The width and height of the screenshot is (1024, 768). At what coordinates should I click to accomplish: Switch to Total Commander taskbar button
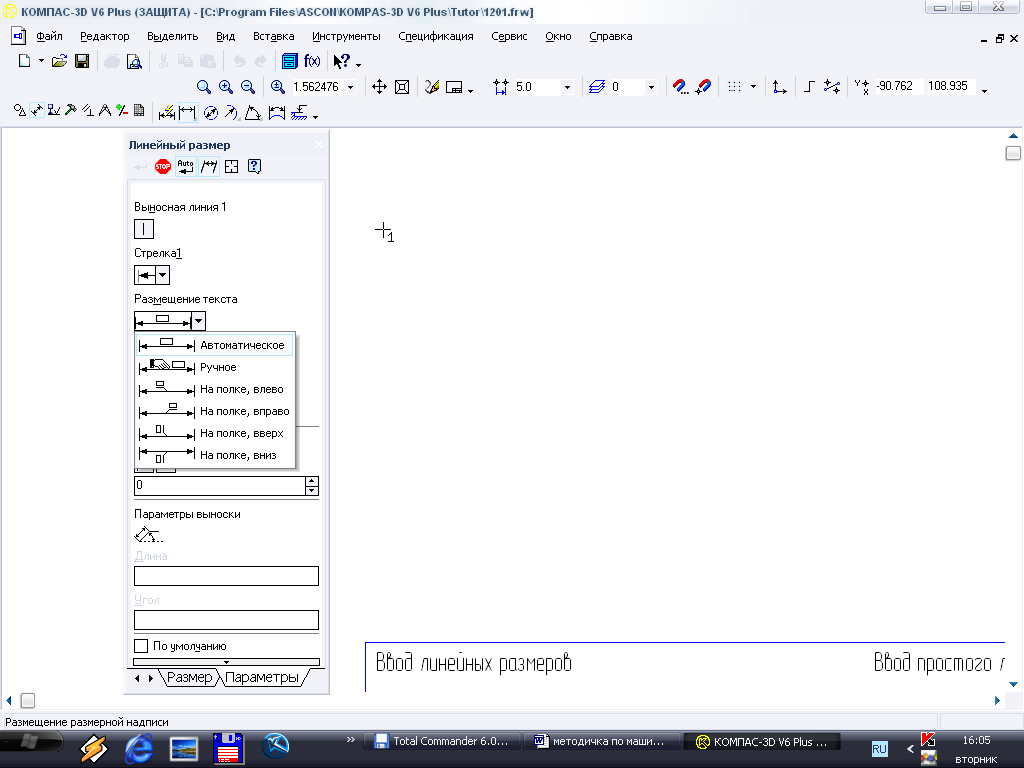click(x=441, y=741)
